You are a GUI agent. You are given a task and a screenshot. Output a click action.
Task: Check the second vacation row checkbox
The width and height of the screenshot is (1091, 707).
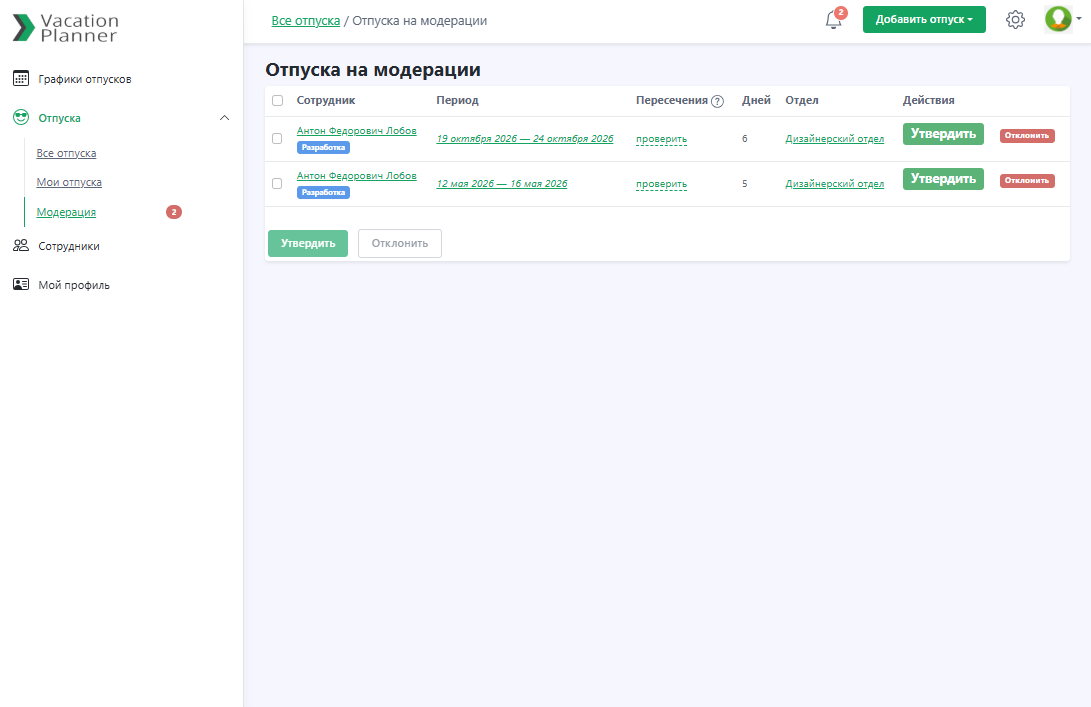277,183
